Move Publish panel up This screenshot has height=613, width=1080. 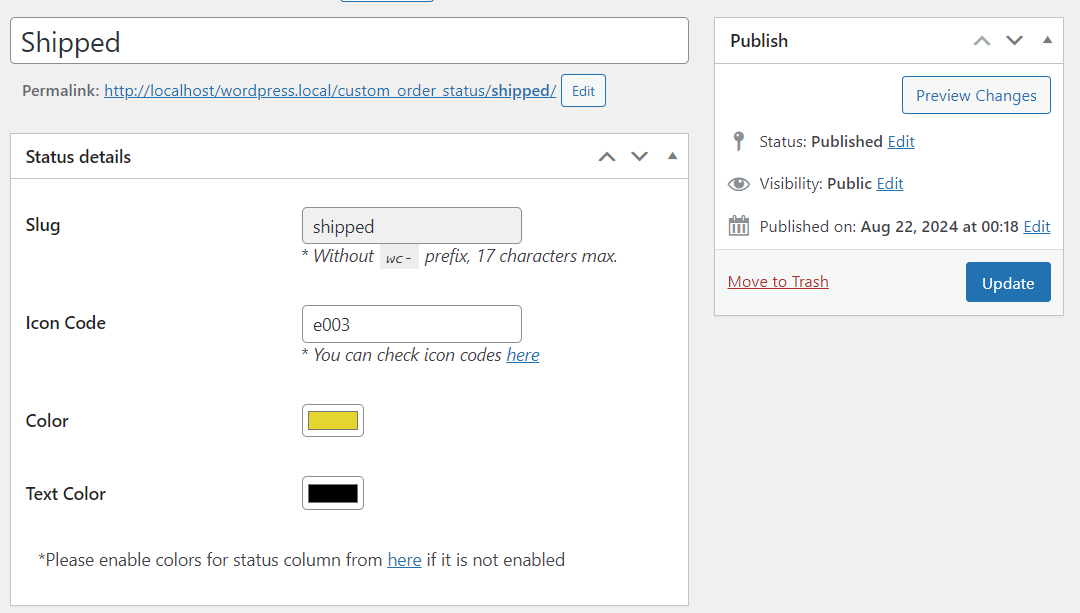[x=982, y=41]
